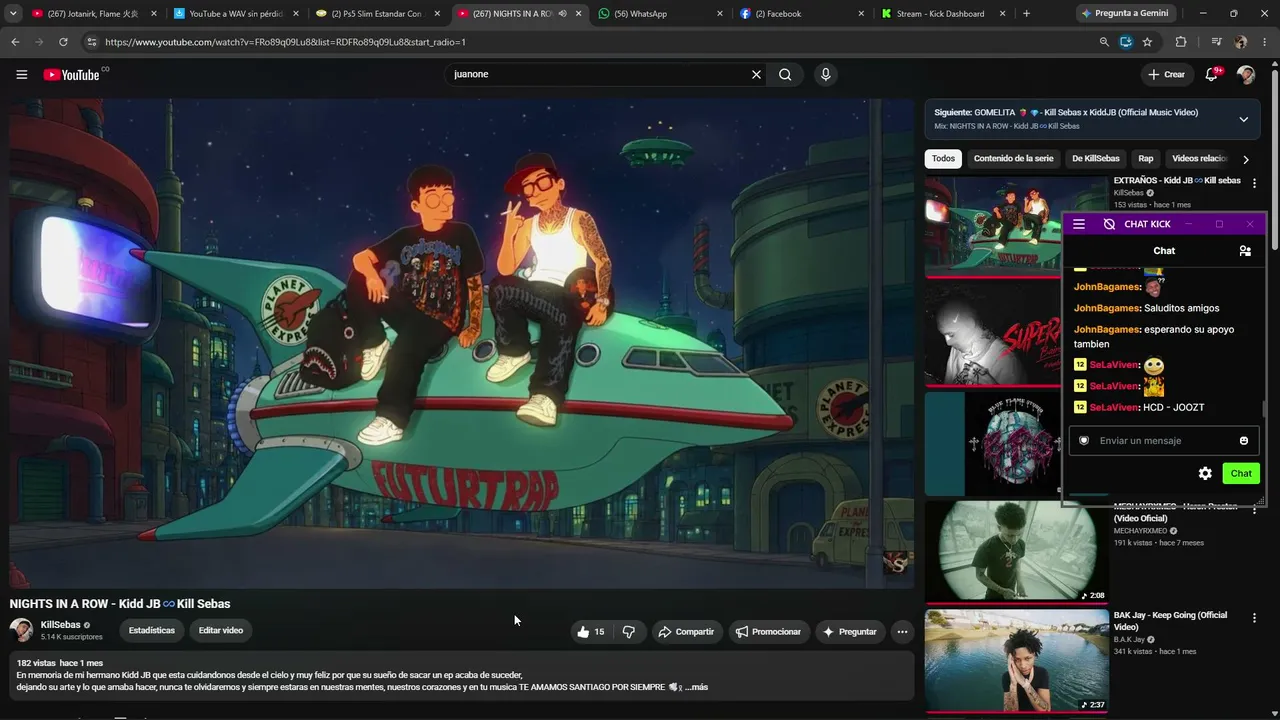Select the De KillSebas filter chip
This screenshot has width=1280, height=720.
pos(1096,159)
